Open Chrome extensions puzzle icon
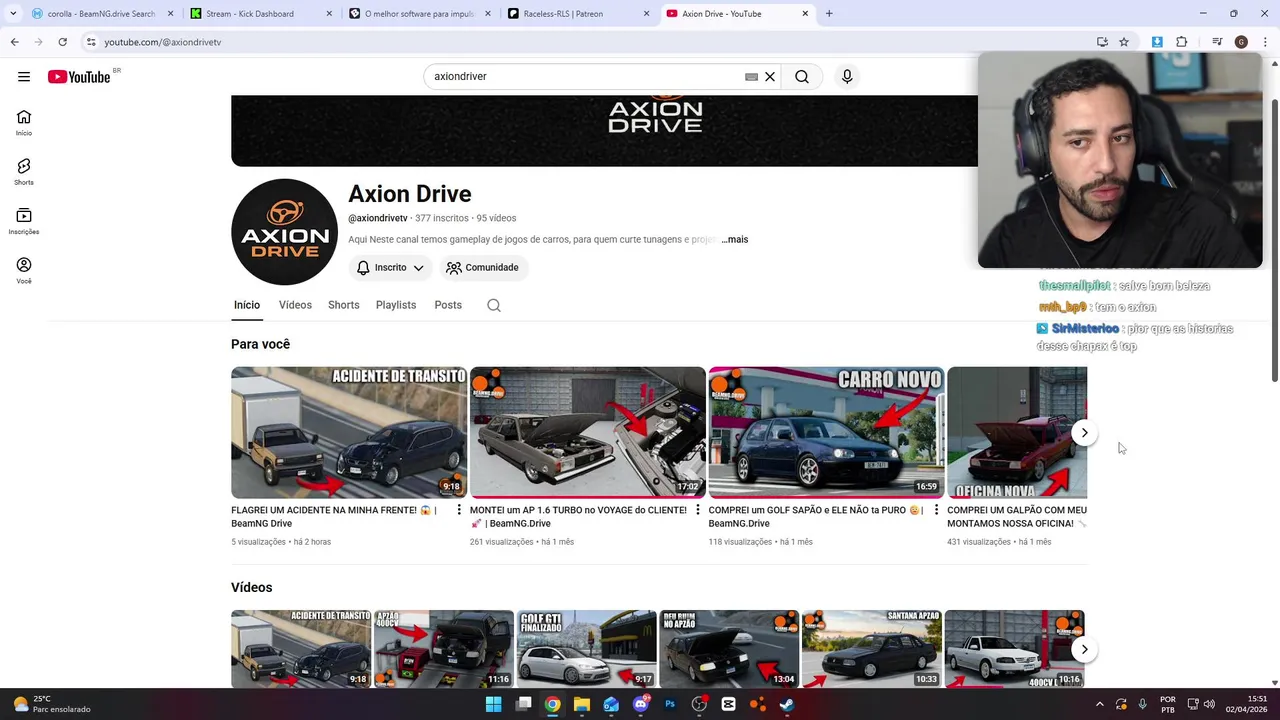1280x720 pixels. [x=1182, y=42]
